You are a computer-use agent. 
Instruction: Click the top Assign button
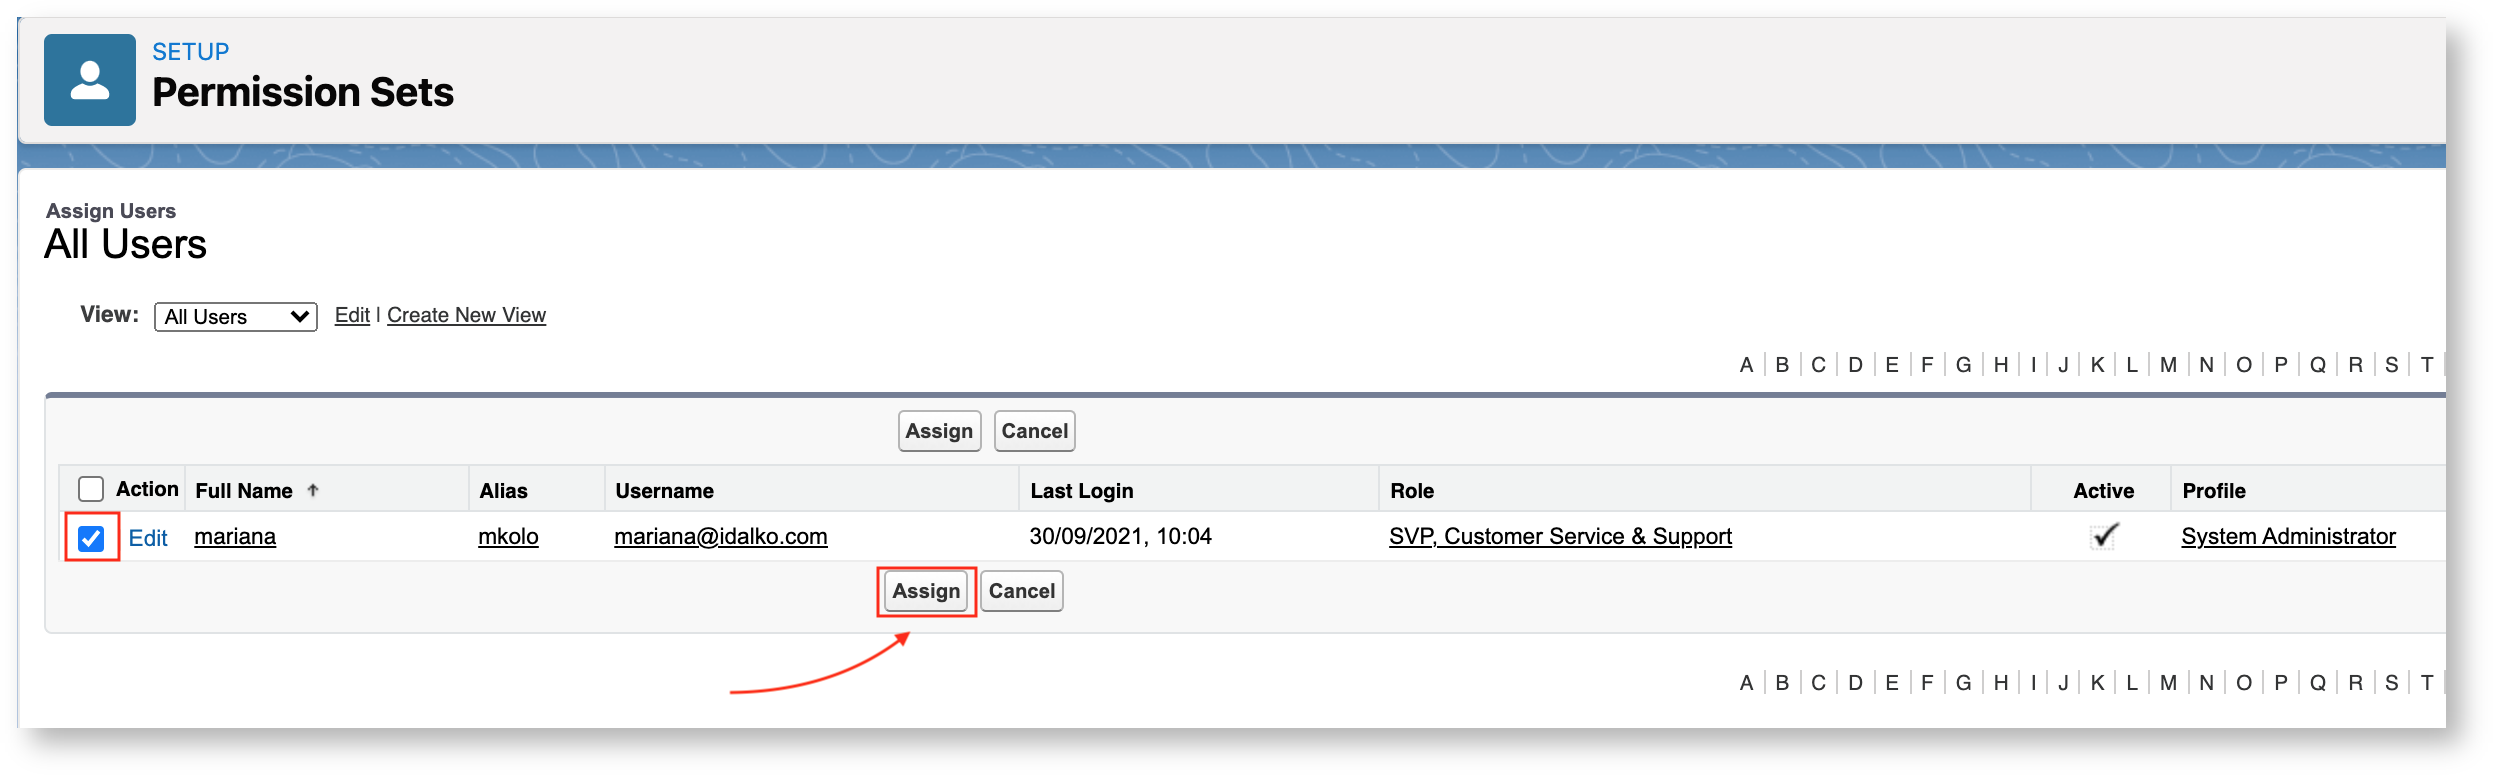click(x=938, y=431)
